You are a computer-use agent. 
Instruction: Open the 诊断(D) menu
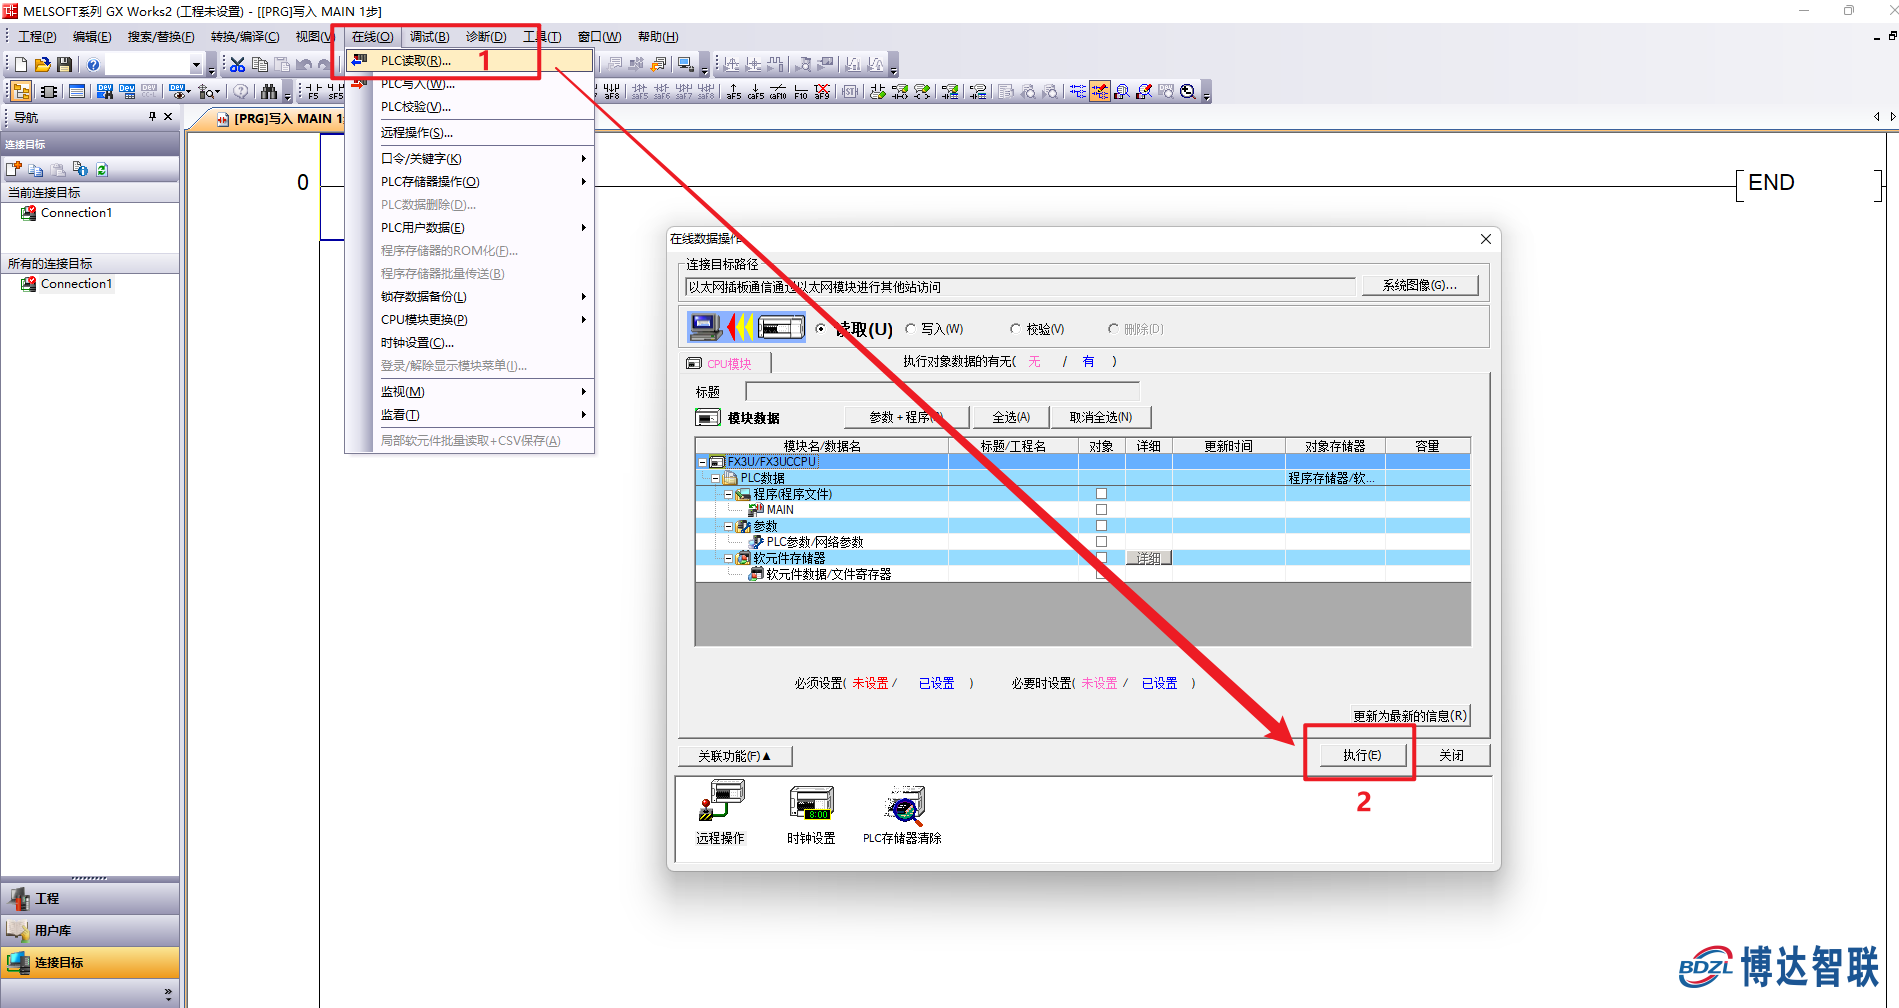tap(486, 37)
